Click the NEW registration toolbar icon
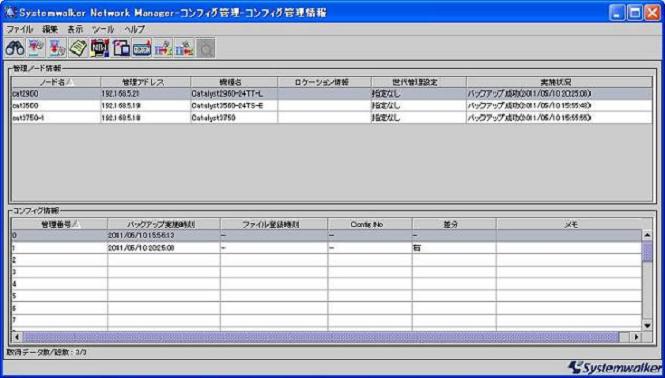 100,48
